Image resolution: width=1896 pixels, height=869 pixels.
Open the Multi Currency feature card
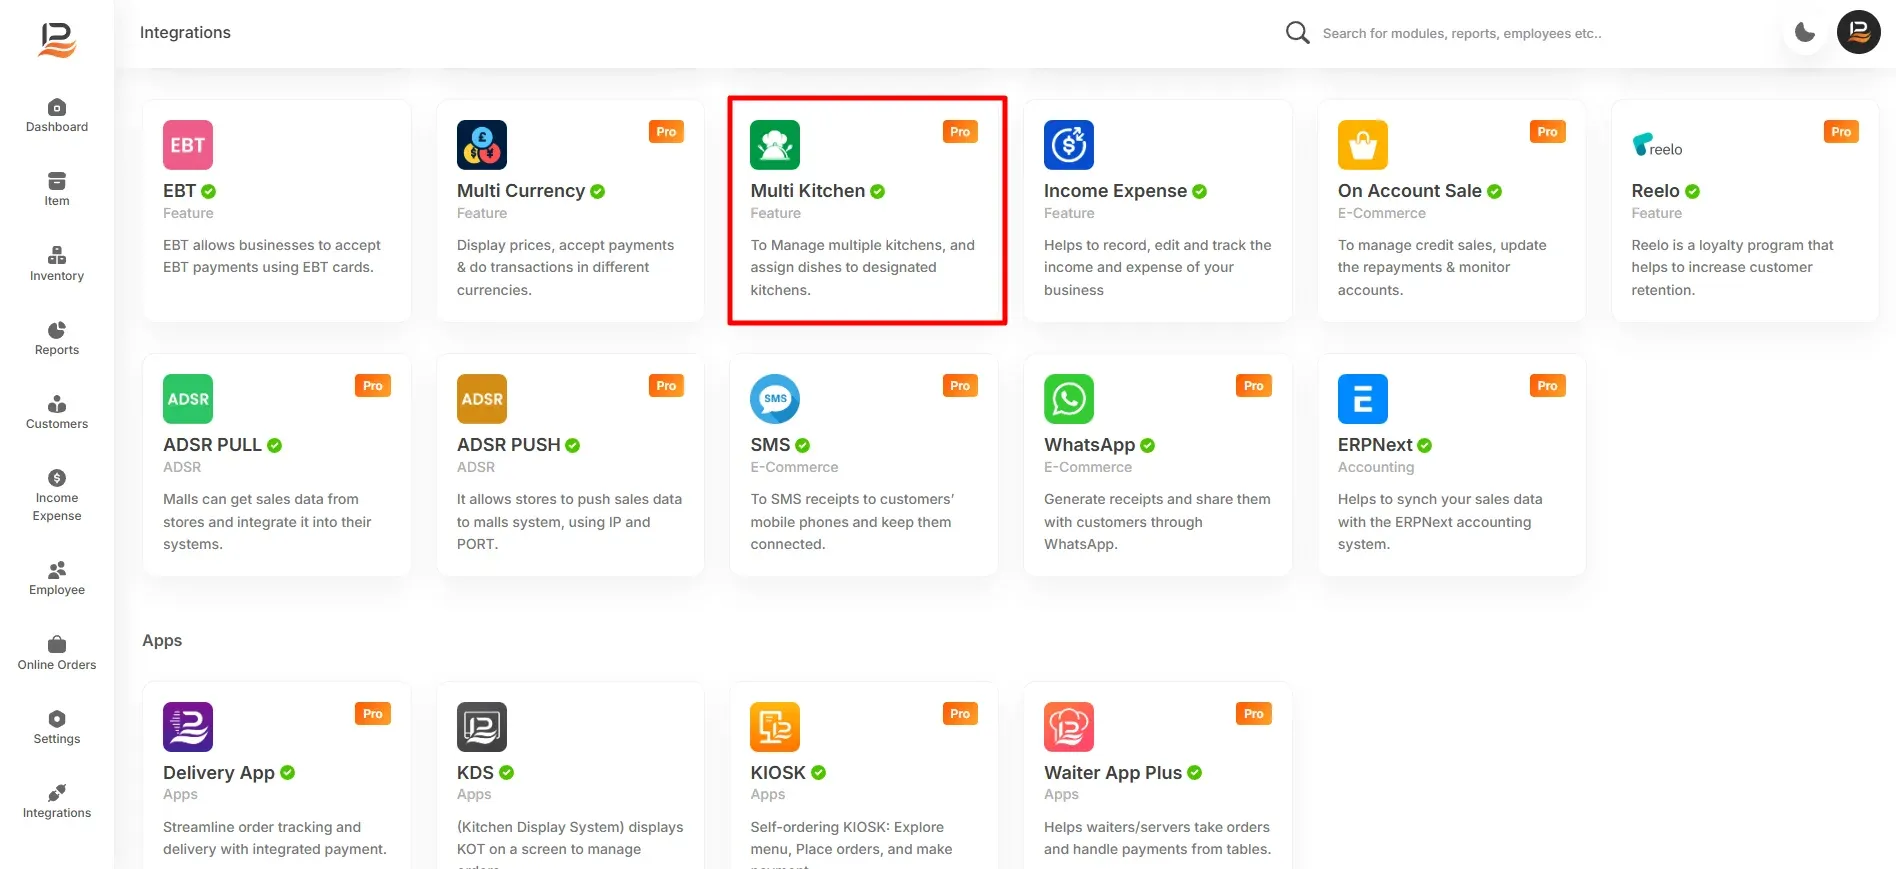570,210
